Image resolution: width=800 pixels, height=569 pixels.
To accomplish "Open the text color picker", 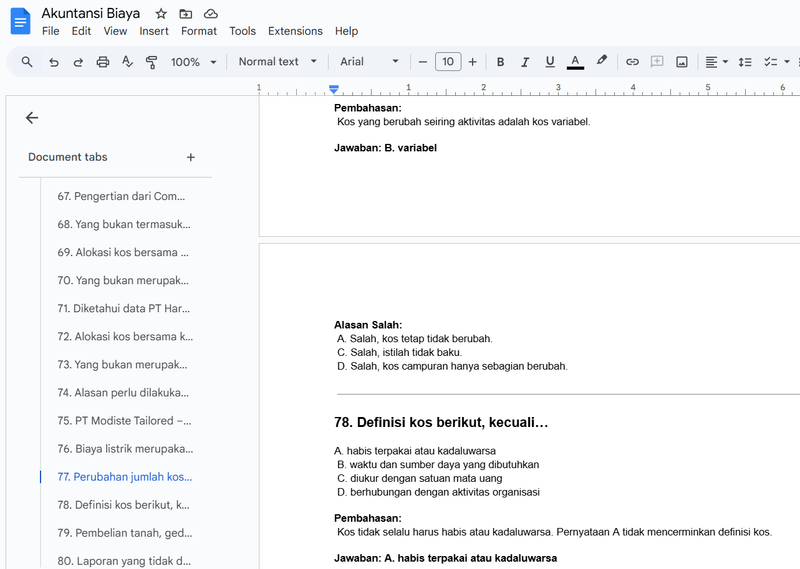I will point(575,62).
